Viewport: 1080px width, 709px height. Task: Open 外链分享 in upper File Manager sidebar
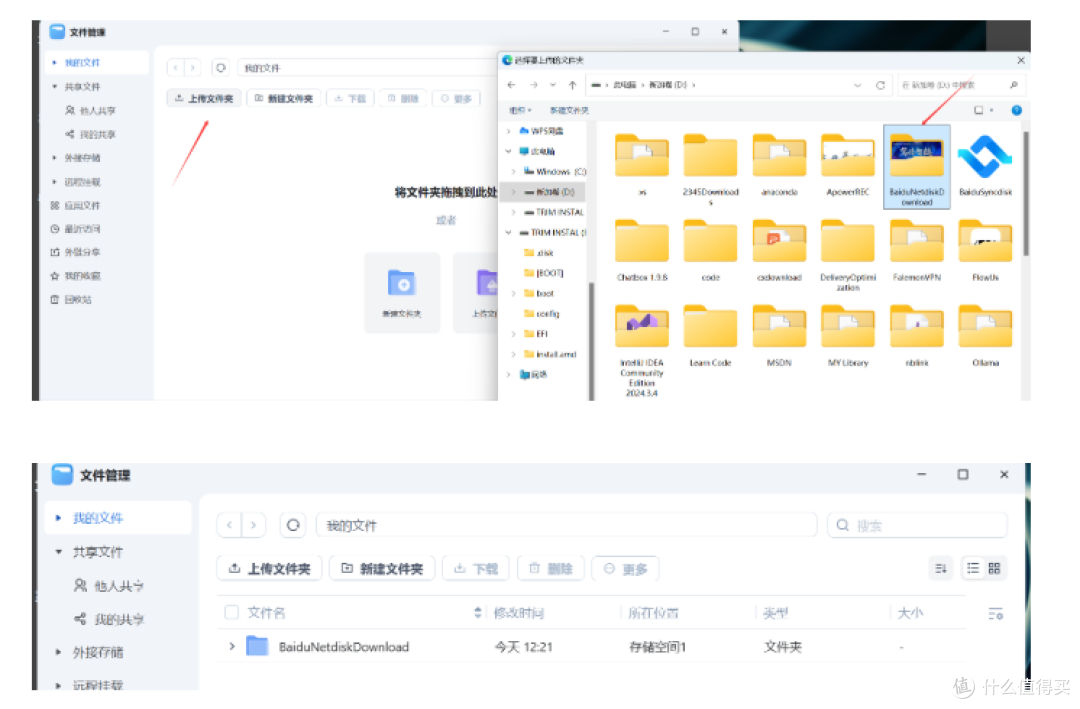76,252
